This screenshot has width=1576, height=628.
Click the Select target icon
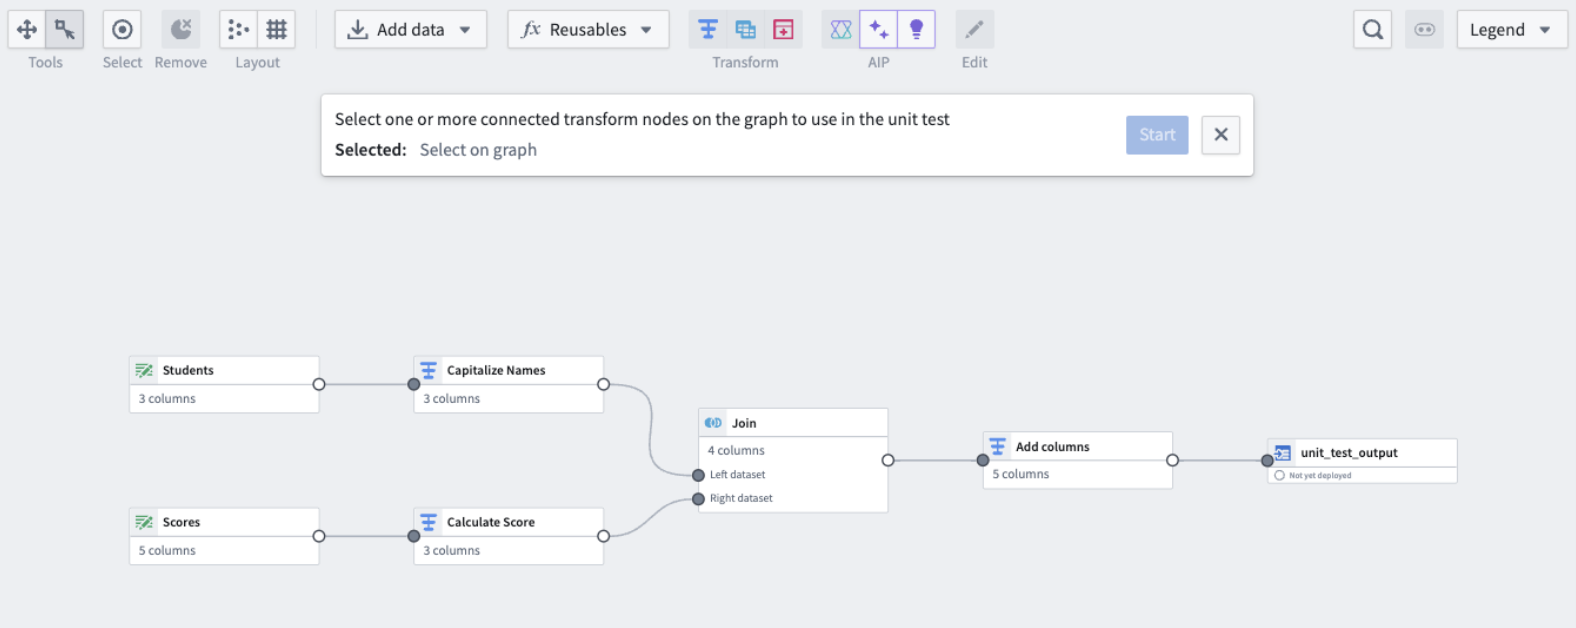[122, 30]
